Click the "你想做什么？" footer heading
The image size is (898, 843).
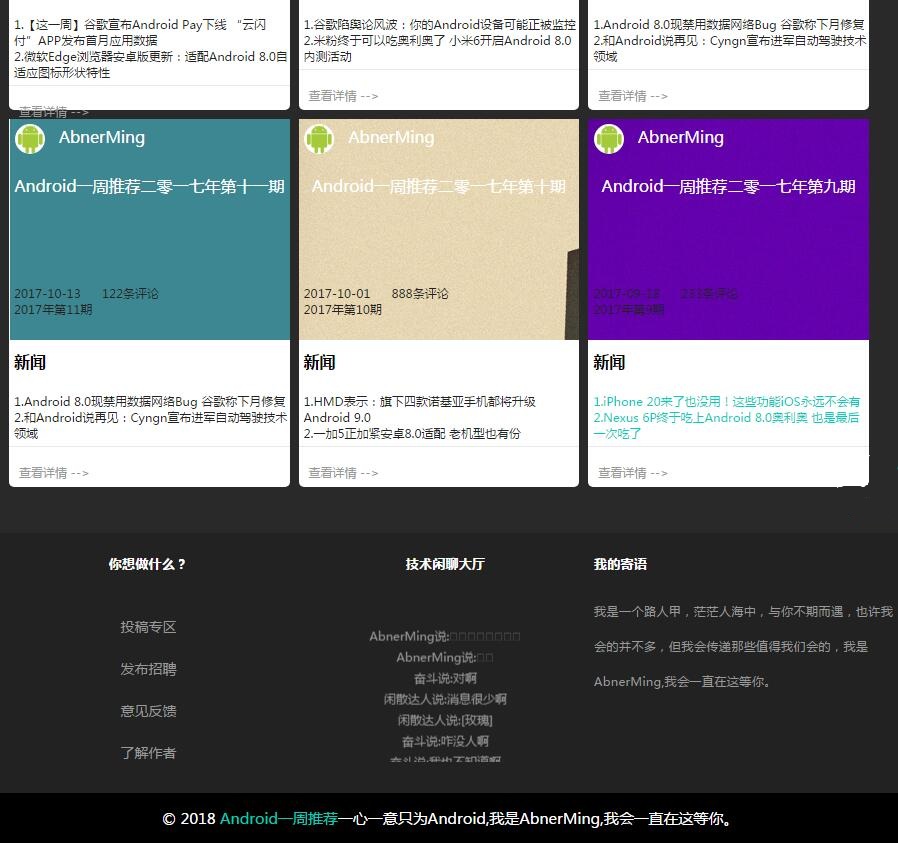[x=148, y=564]
